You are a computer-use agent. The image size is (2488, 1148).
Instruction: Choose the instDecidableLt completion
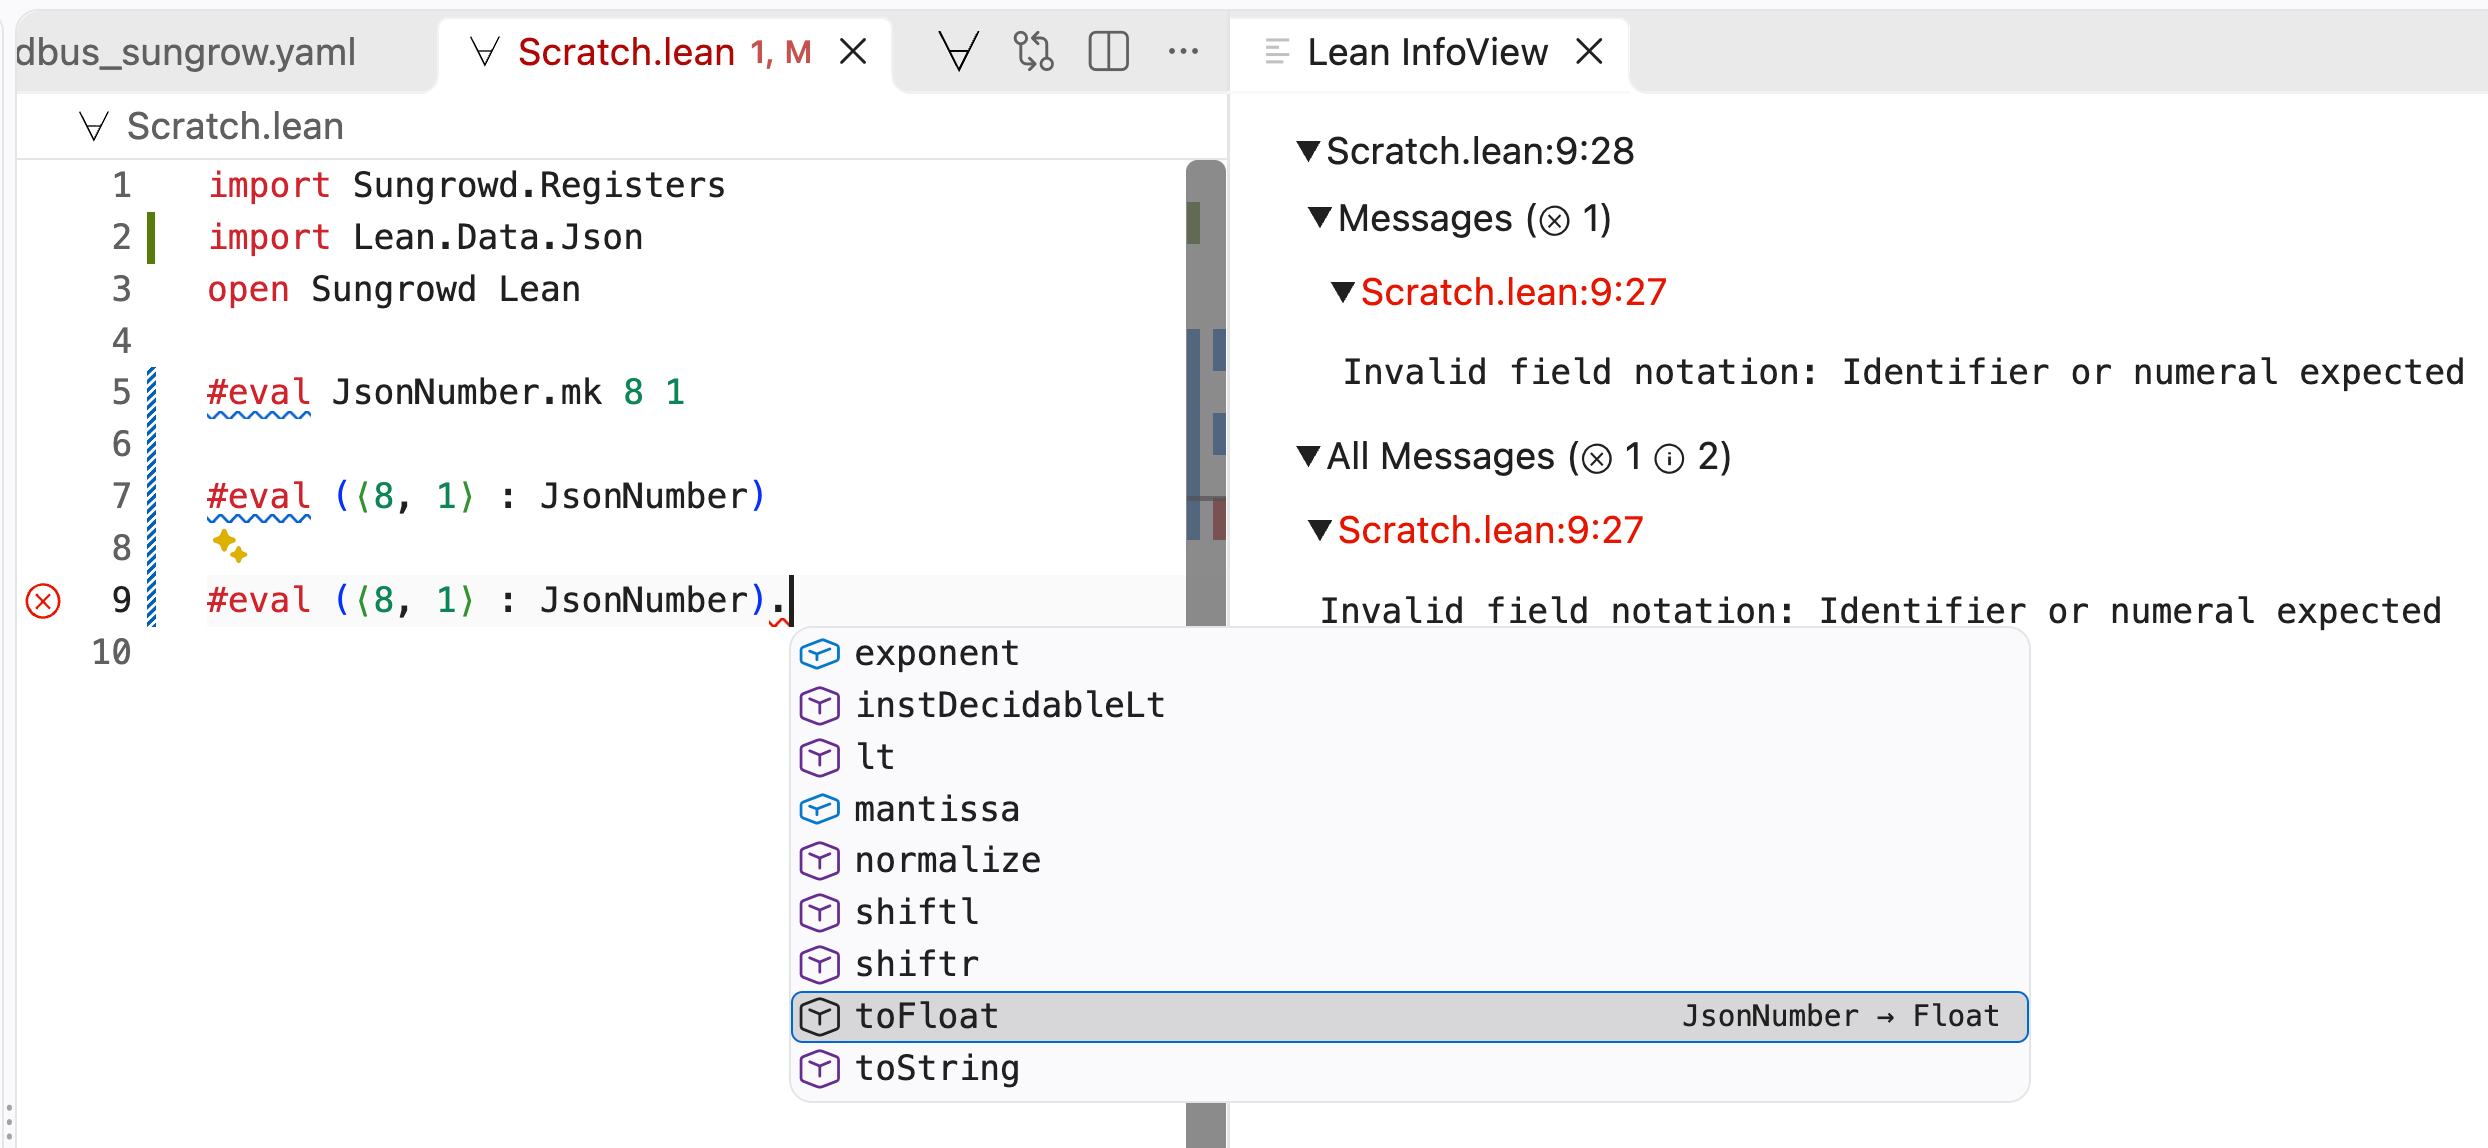tap(1410, 705)
